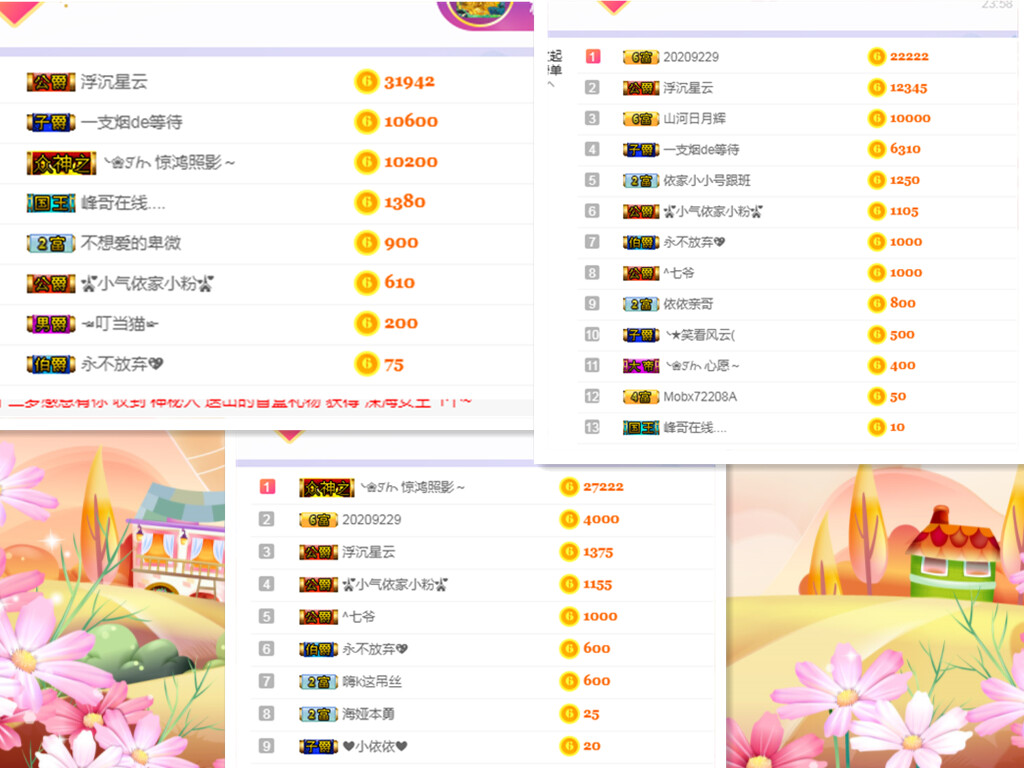Click the username 叮当猫

click(120, 324)
